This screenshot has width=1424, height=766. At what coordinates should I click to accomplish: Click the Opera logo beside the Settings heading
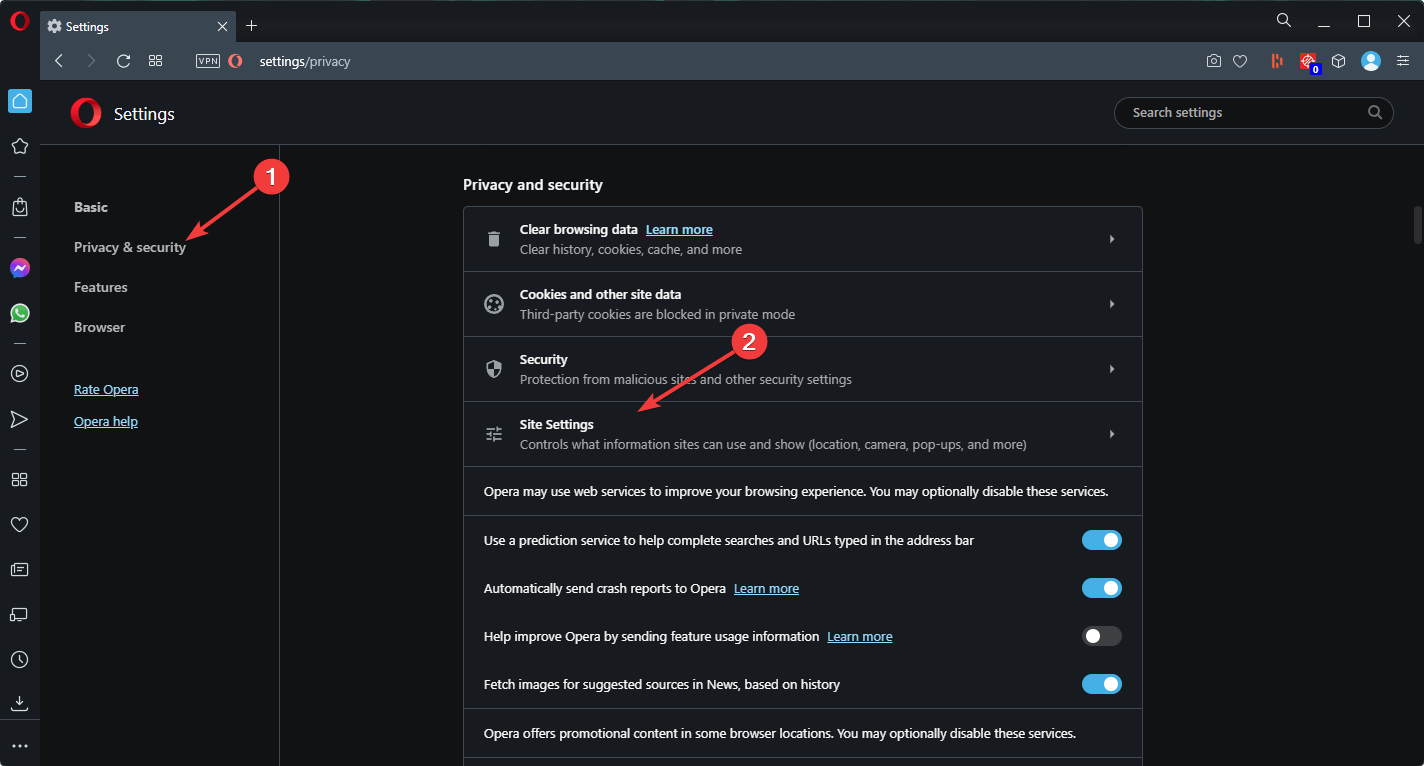point(86,113)
